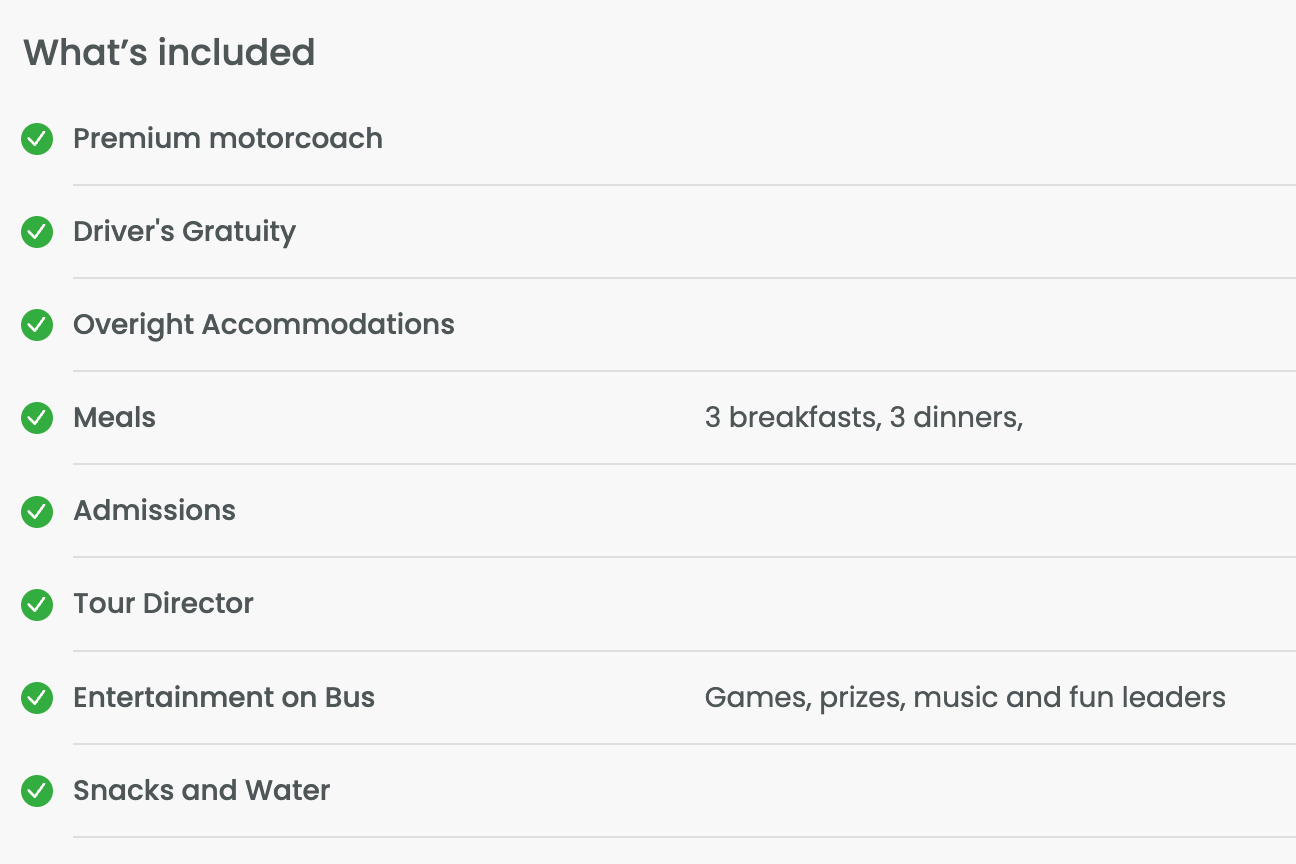Click the What's included heading
This screenshot has height=864, width=1296.
point(169,52)
